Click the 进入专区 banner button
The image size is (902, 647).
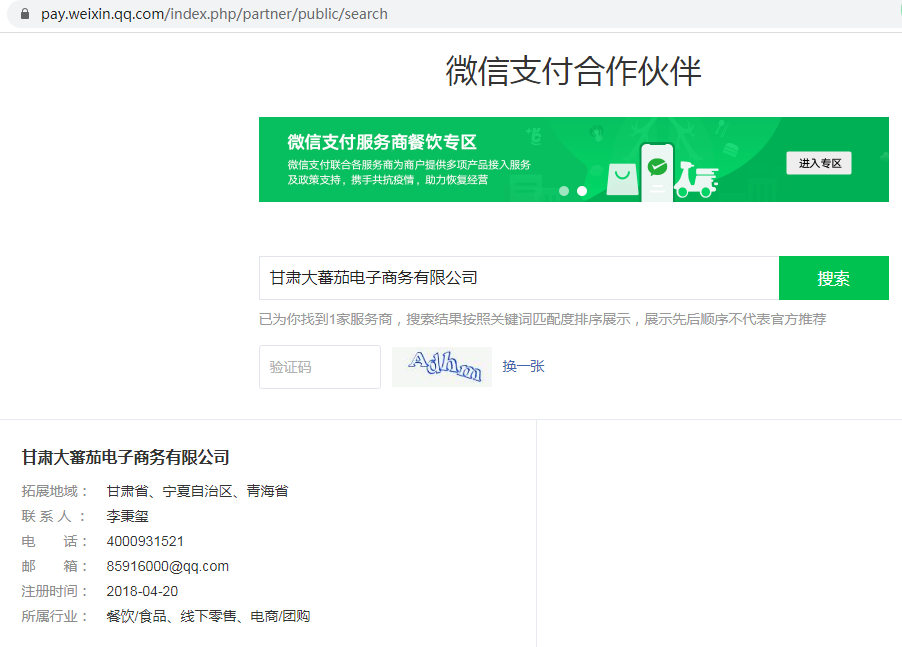[x=819, y=163]
